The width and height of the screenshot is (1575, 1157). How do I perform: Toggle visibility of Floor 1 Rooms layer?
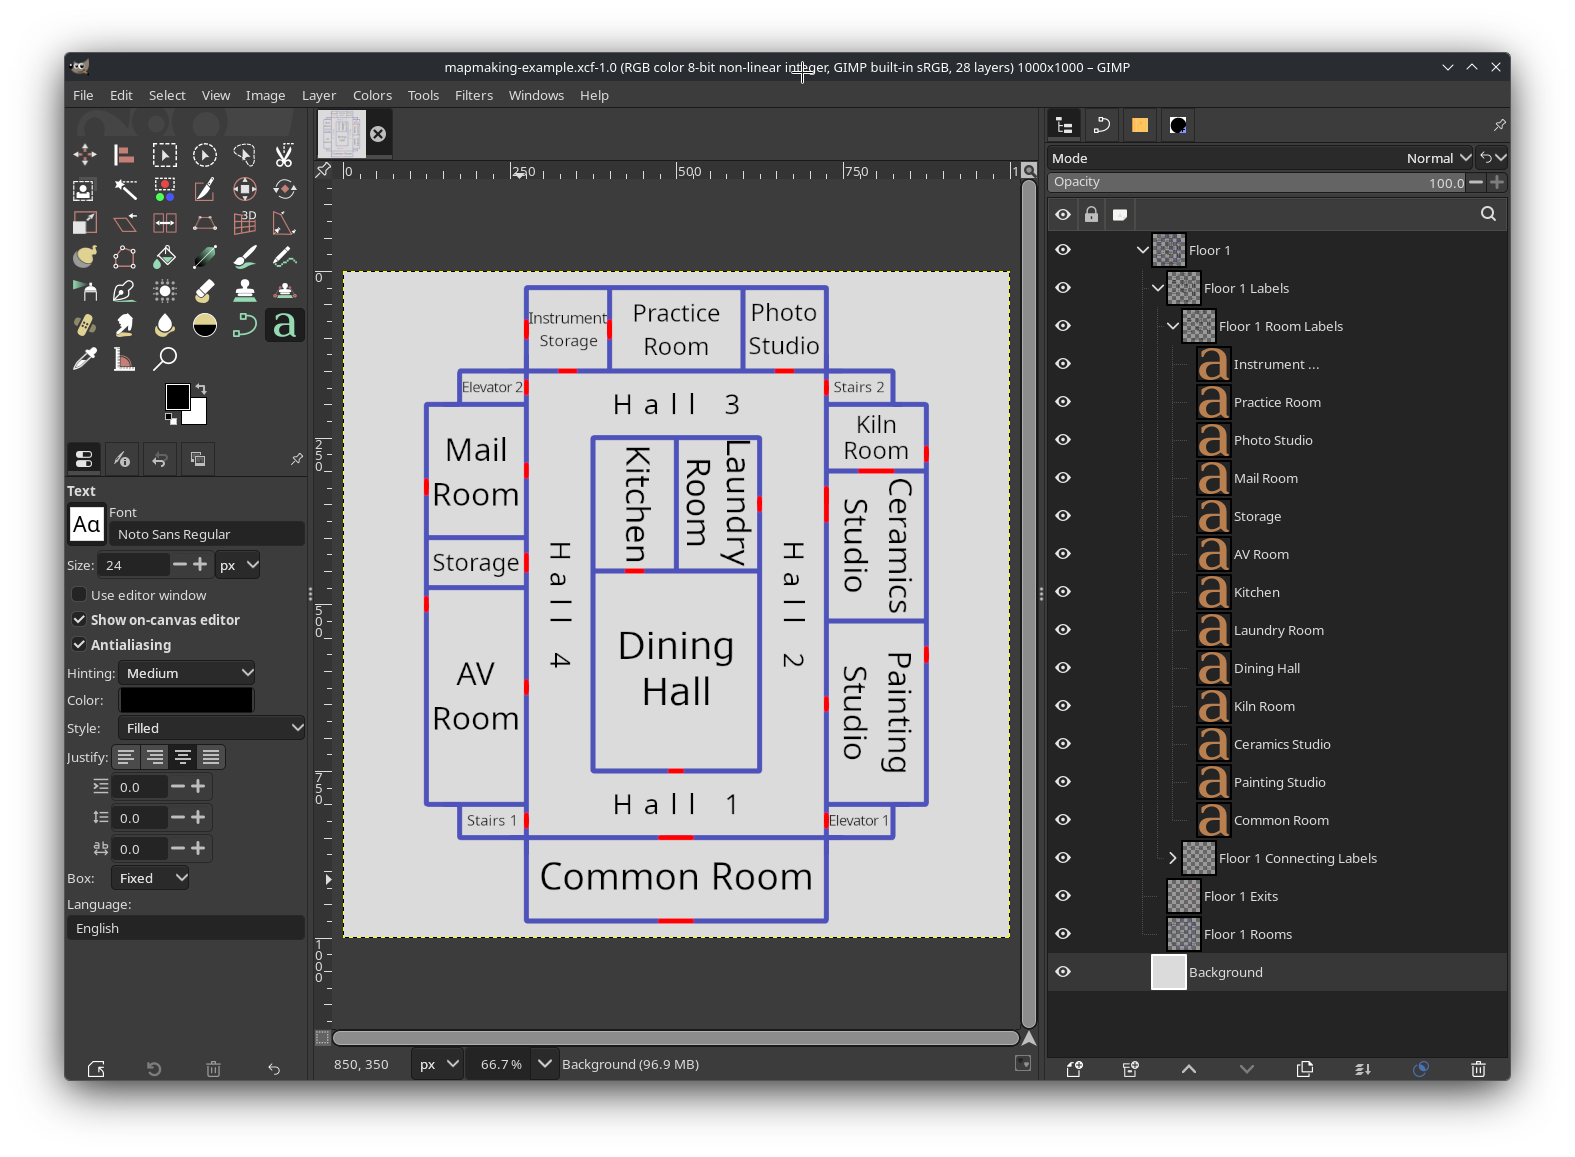click(x=1063, y=934)
